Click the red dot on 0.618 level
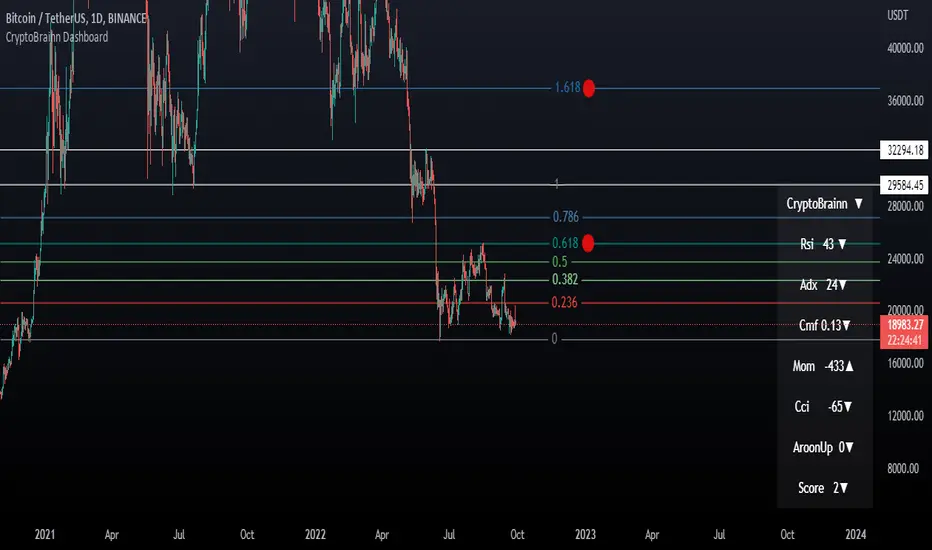Viewport: 932px width, 550px height. pyautogui.click(x=588, y=243)
